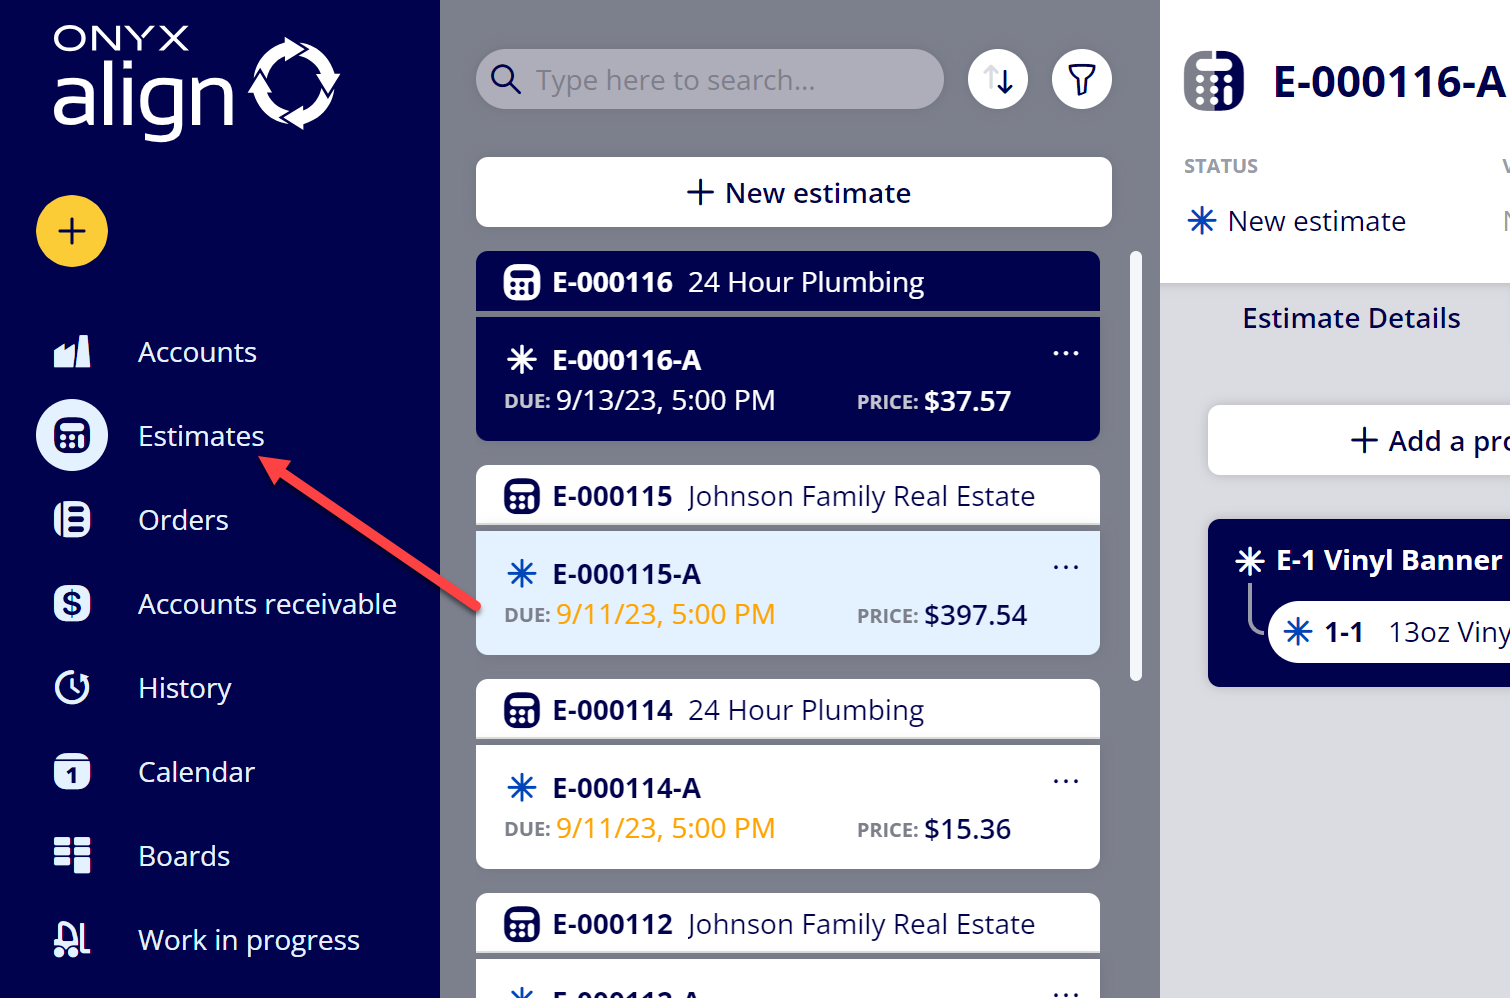Select the E-000112 Johnson Family Real Estate header
The width and height of the screenshot is (1510, 998).
(788, 924)
